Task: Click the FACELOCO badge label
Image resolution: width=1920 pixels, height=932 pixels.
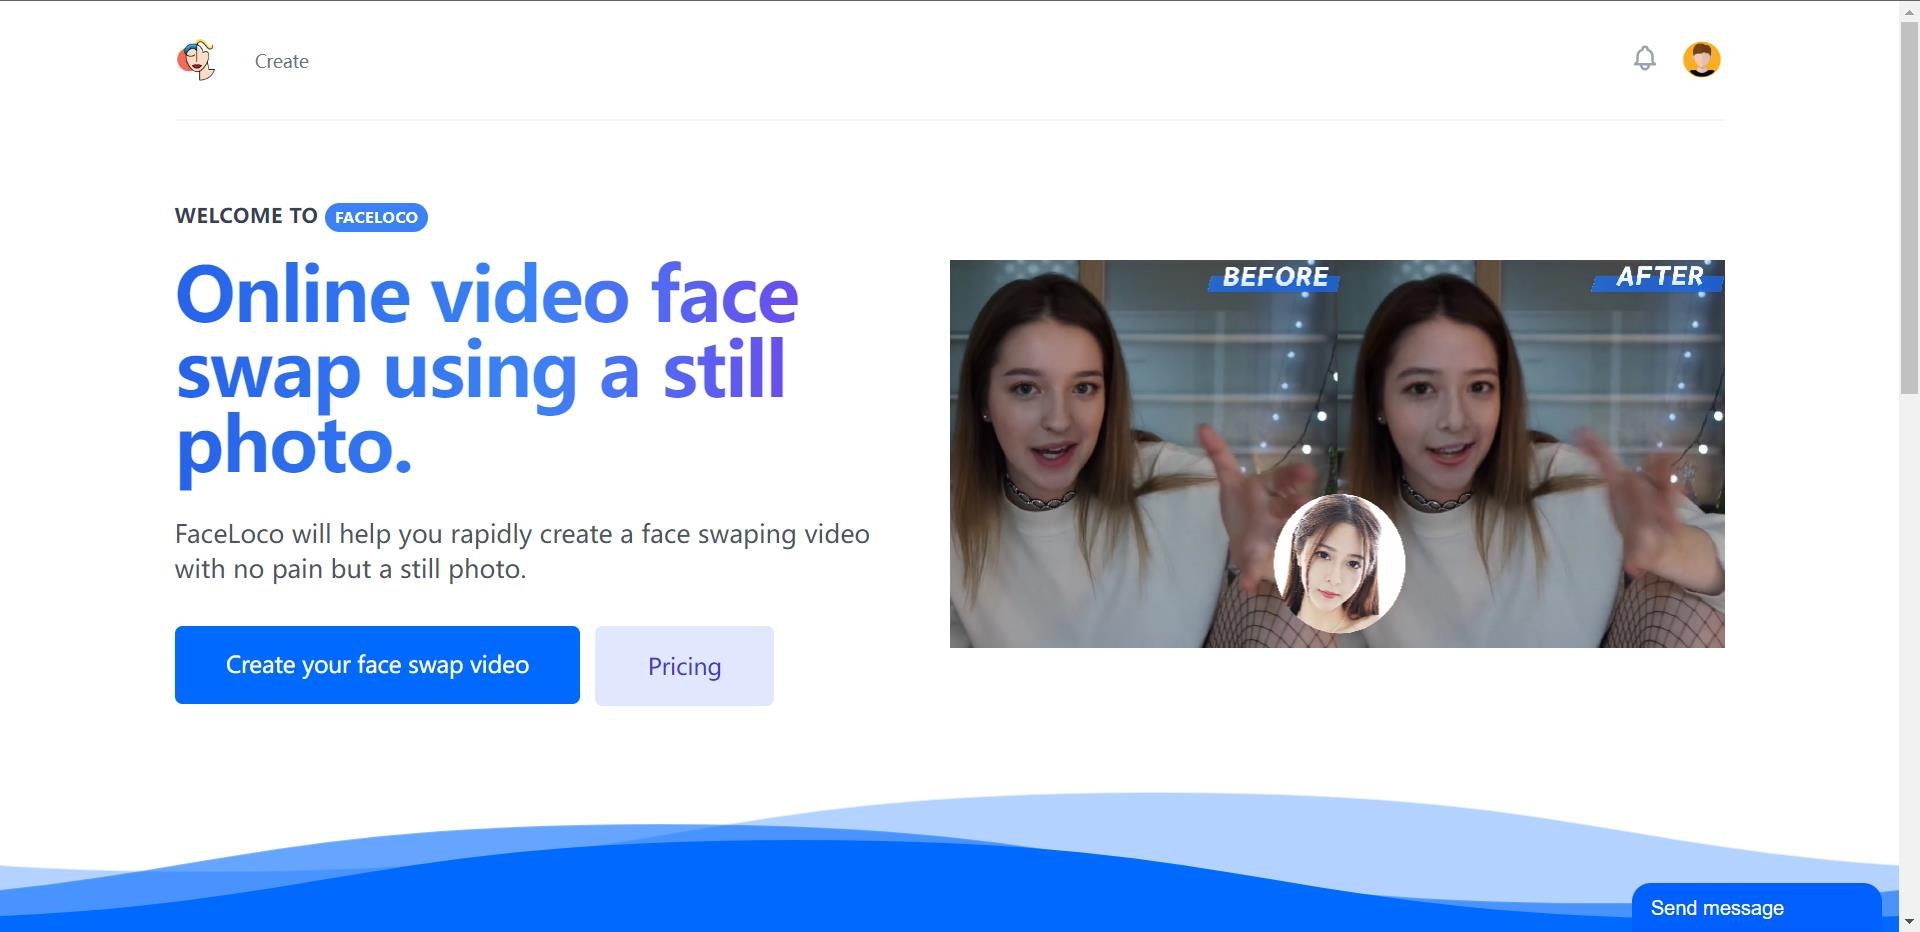Action: pos(376,217)
